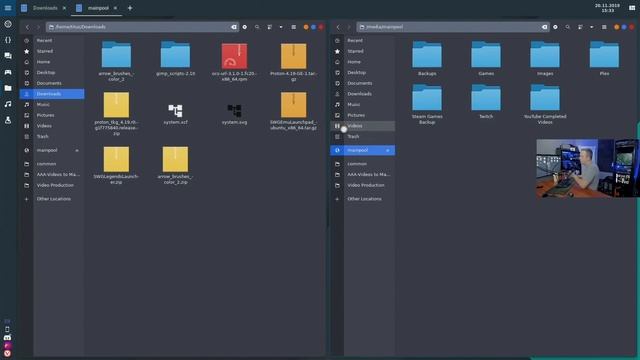640x360 pixels.
Task: Toggle view mode in mainpool window toolbar
Action: point(580,27)
